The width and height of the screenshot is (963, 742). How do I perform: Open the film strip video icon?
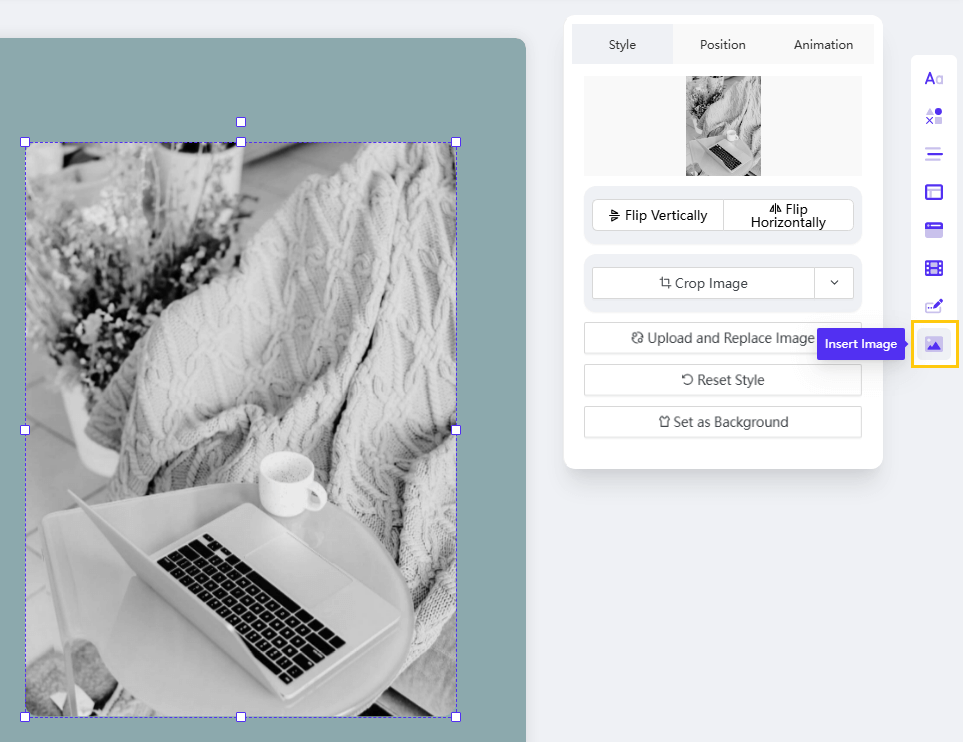tap(933, 268)
